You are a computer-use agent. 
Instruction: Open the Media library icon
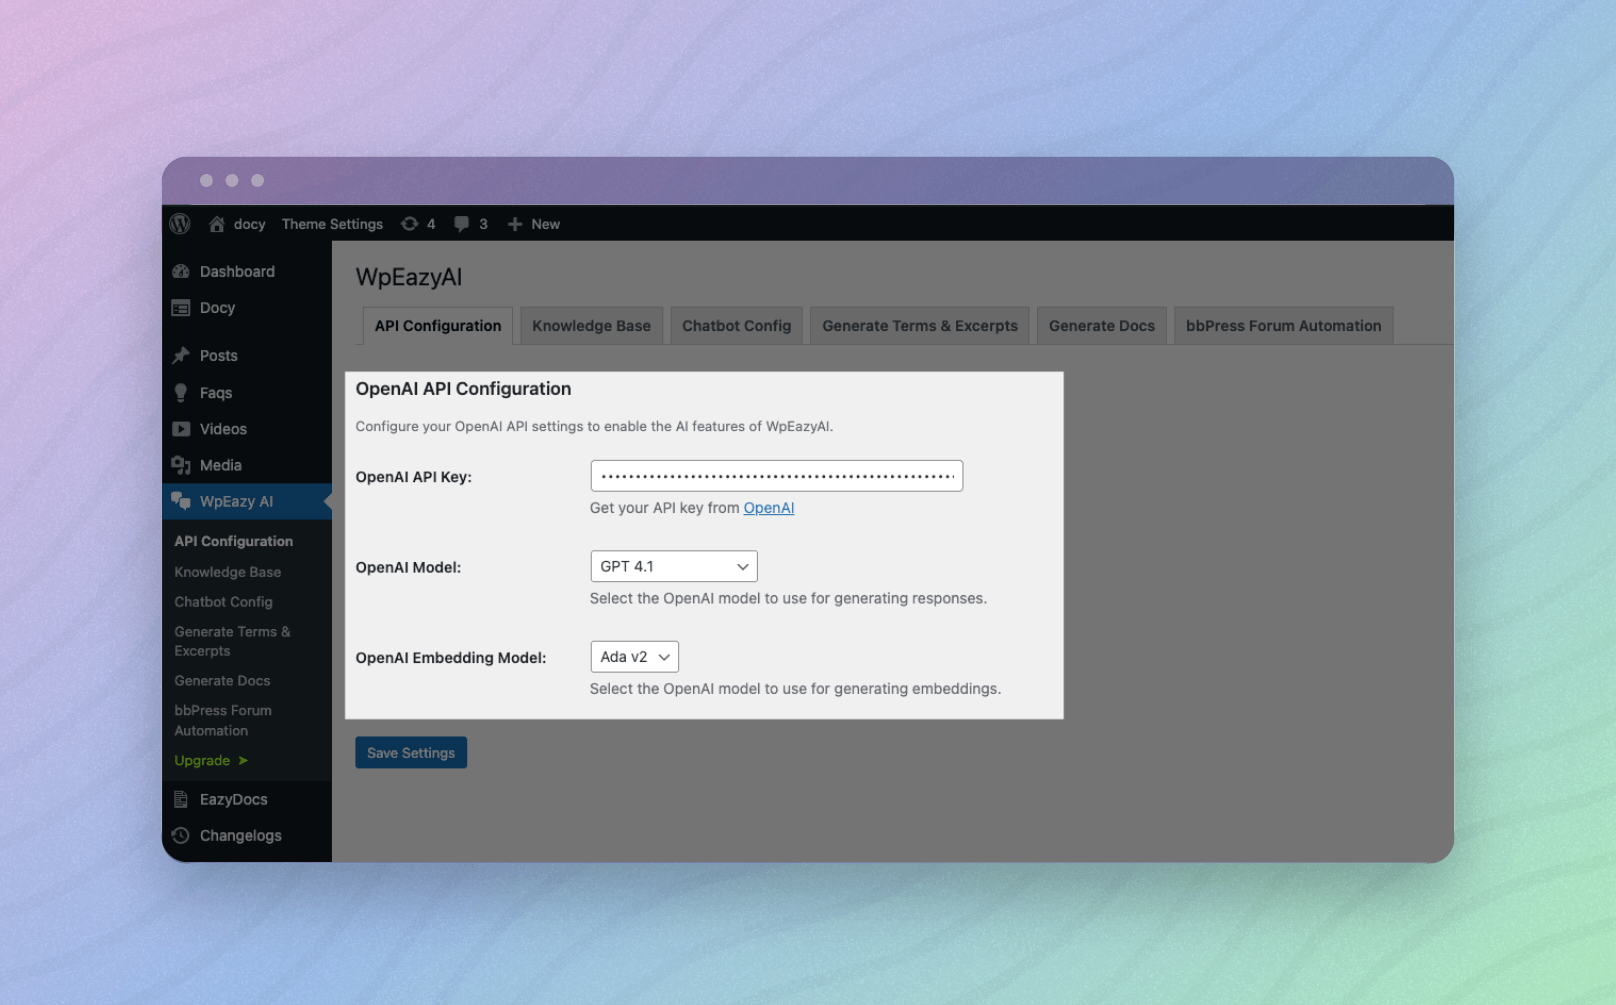(x=182, y=465)
